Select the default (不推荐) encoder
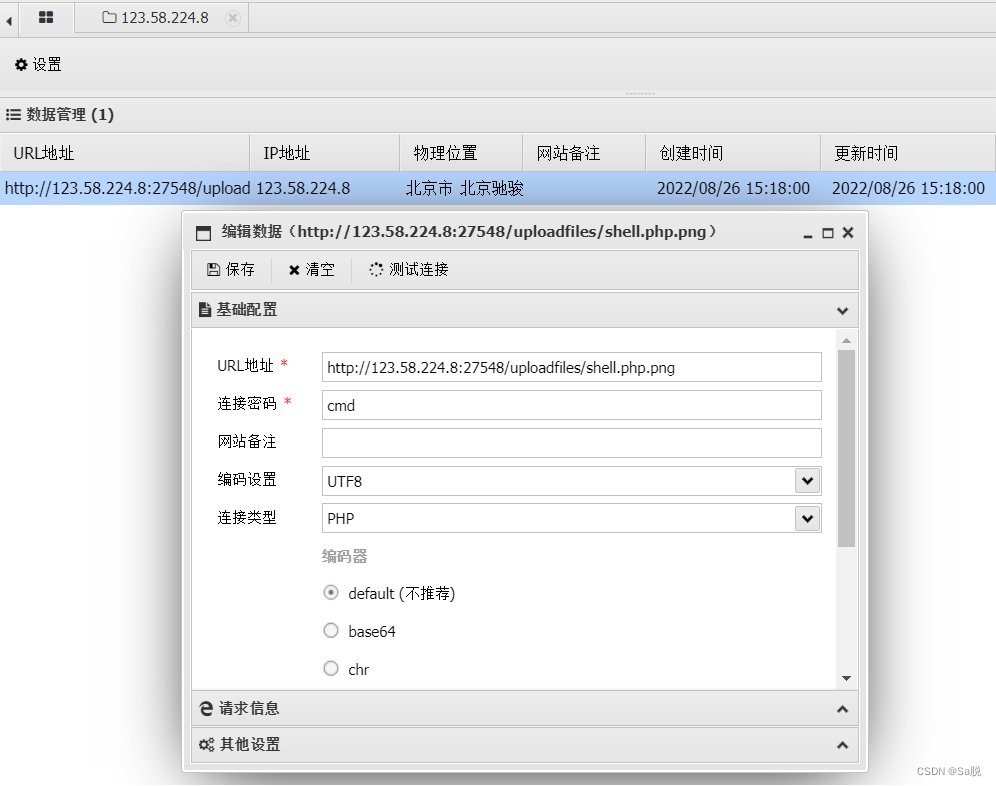This screenshot has width=996, height=786. 330,592
